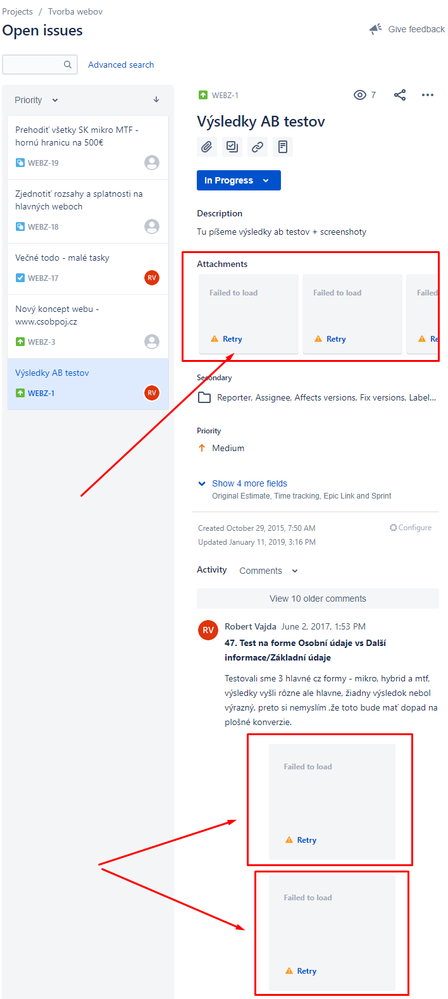Click the link issue chain icon

257,147
